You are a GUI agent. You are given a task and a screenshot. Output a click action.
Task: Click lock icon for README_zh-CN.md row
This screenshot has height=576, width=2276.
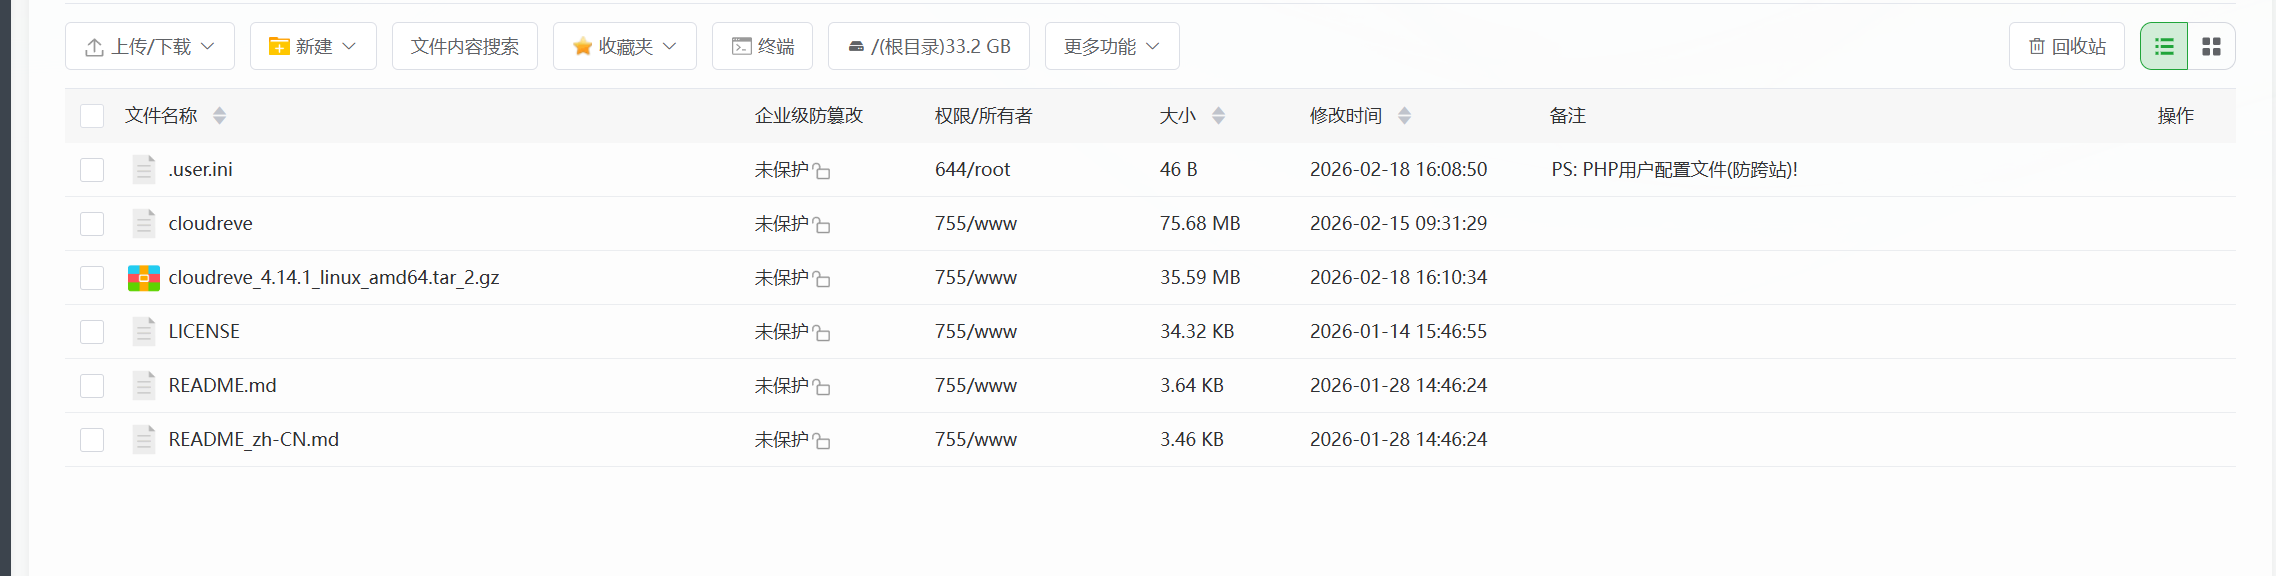coord(822,441)
